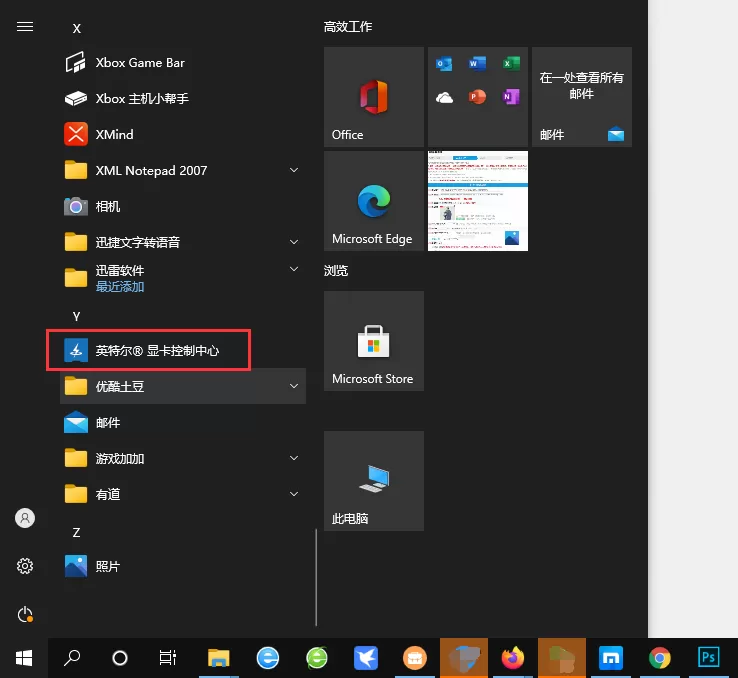Viewport: 738px width, 678px height.
Task: Open the Photos live tile thumbnail
Action: coord(478,200)
